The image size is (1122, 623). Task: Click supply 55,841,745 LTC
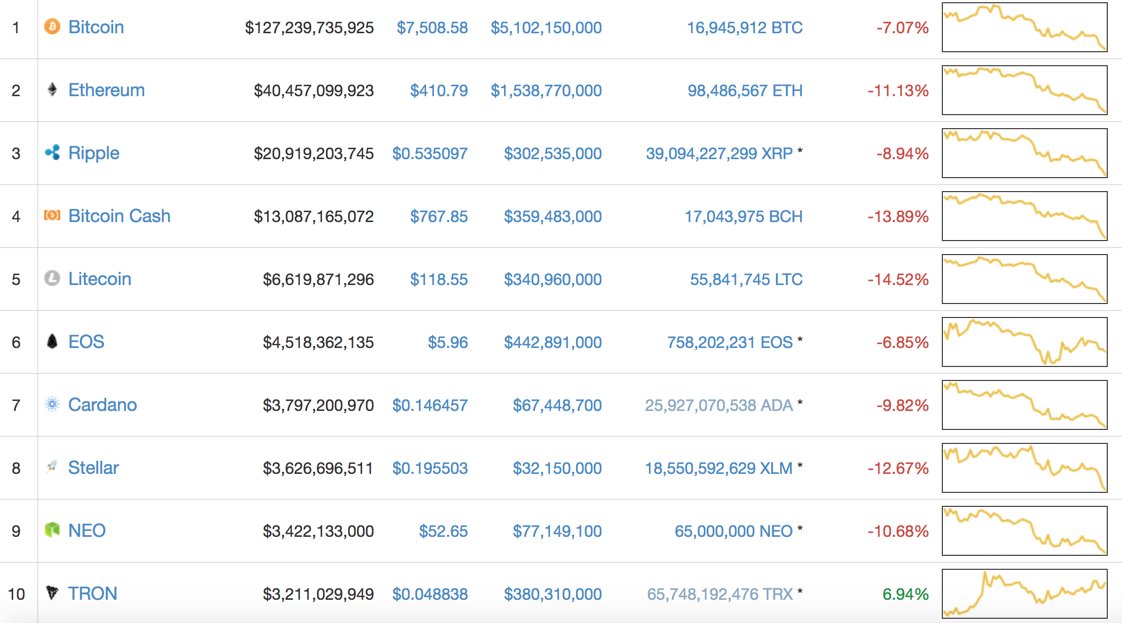(746, 280)
